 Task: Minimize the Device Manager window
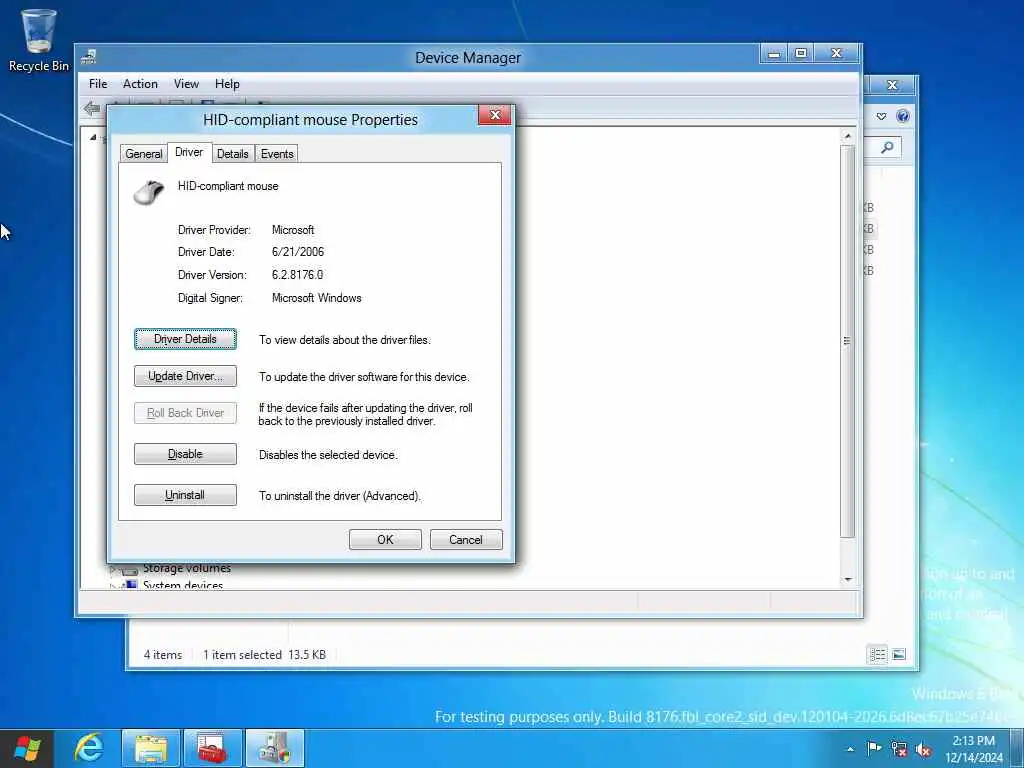(774, 54)
